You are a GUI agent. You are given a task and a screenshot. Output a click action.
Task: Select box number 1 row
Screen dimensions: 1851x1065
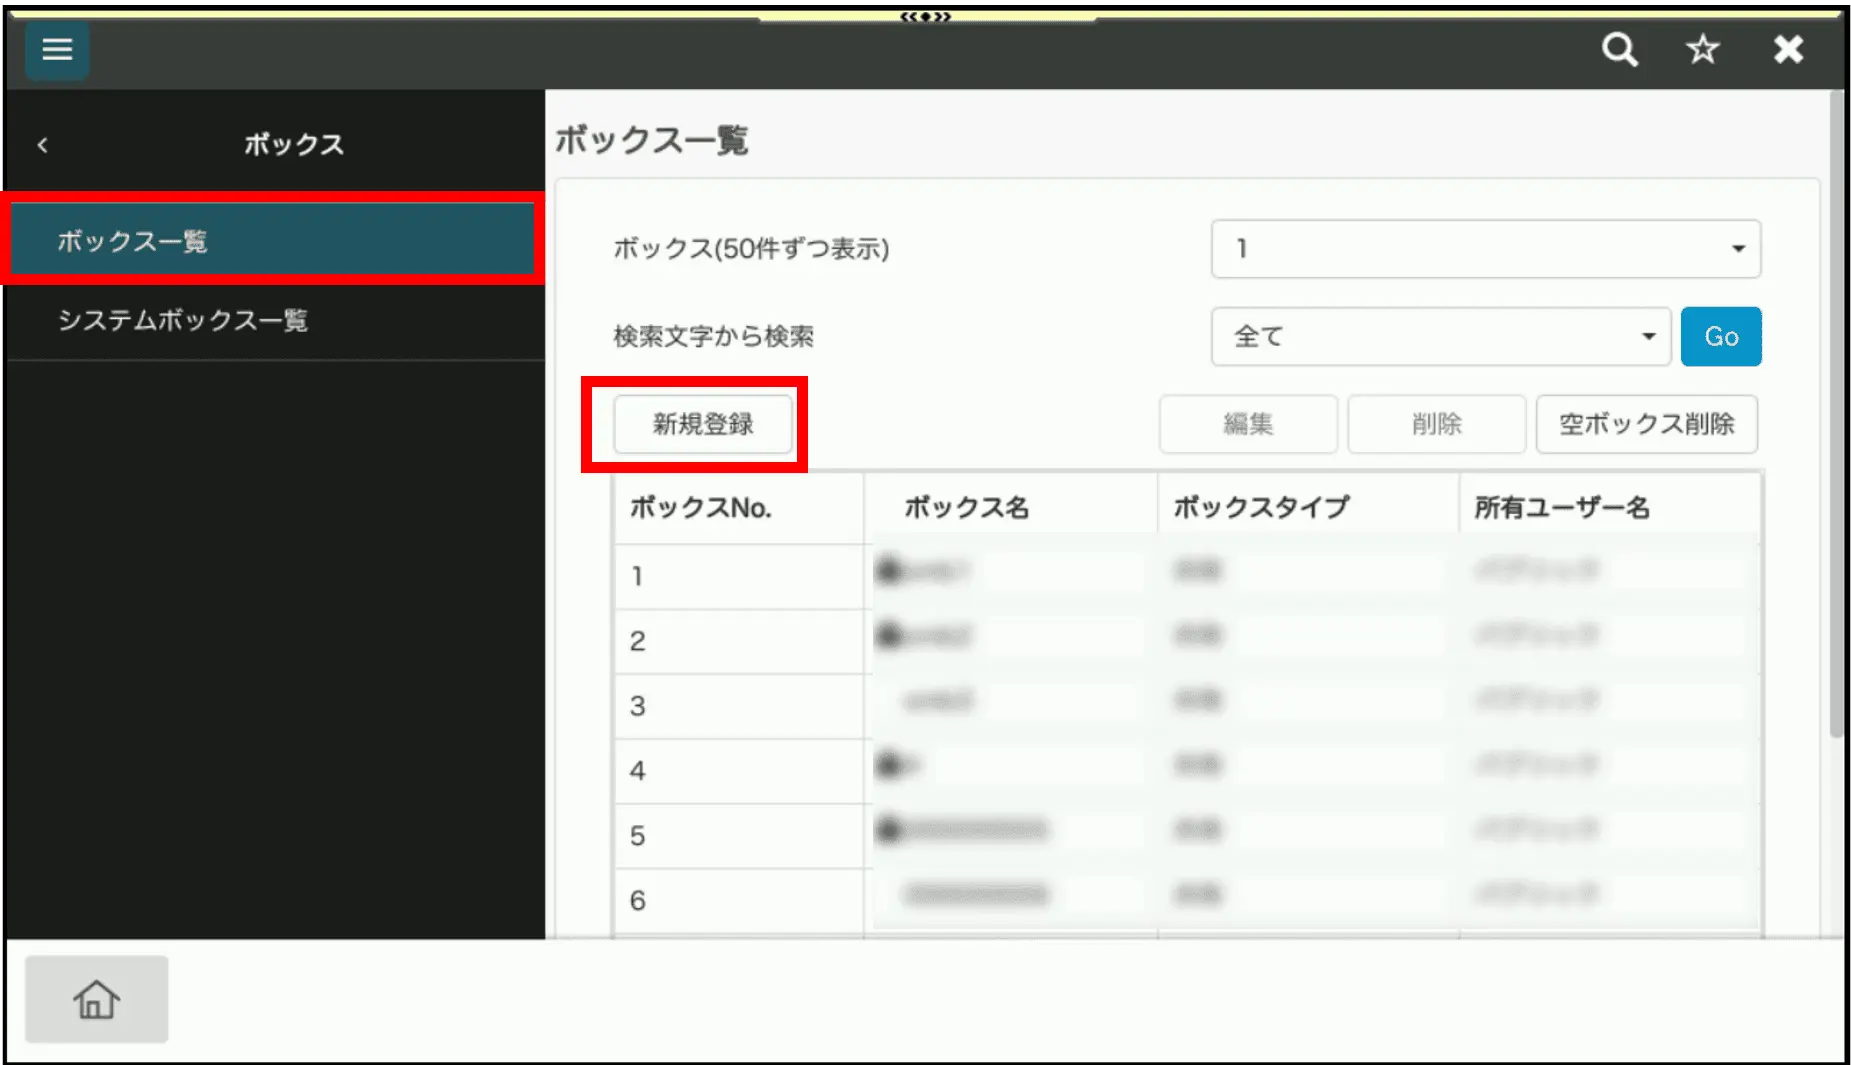(738, 576)
